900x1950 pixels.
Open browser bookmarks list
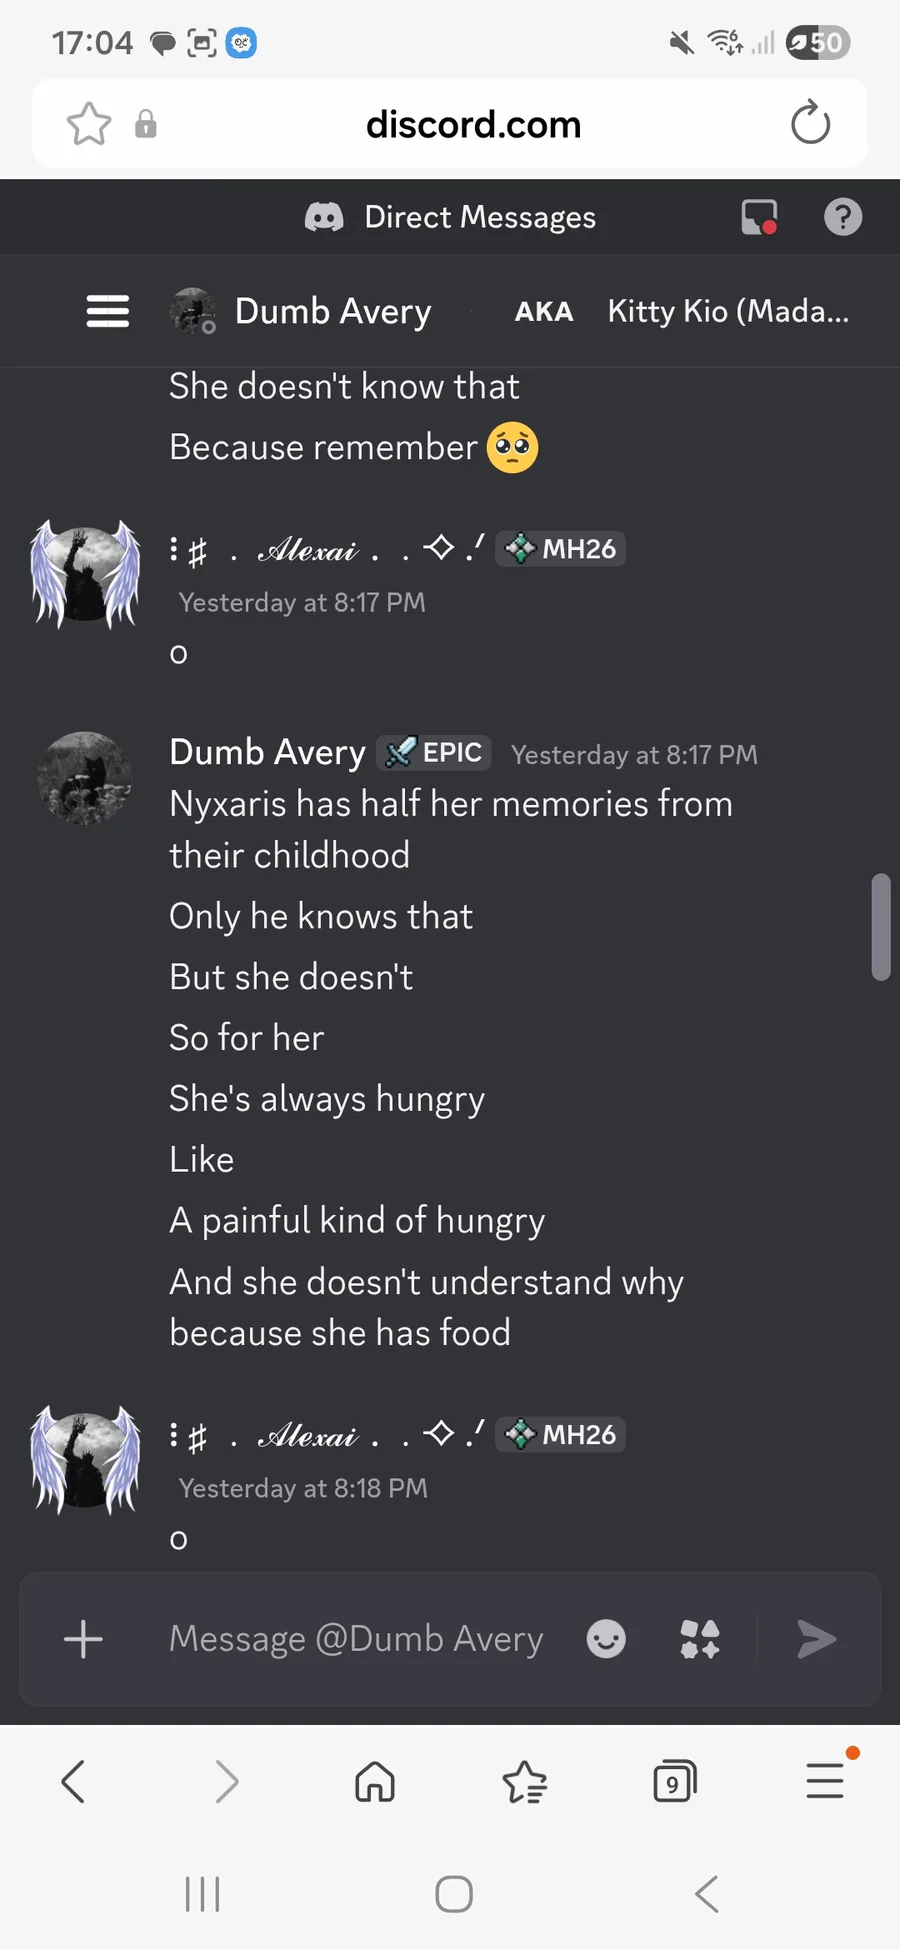(525, 1782)
